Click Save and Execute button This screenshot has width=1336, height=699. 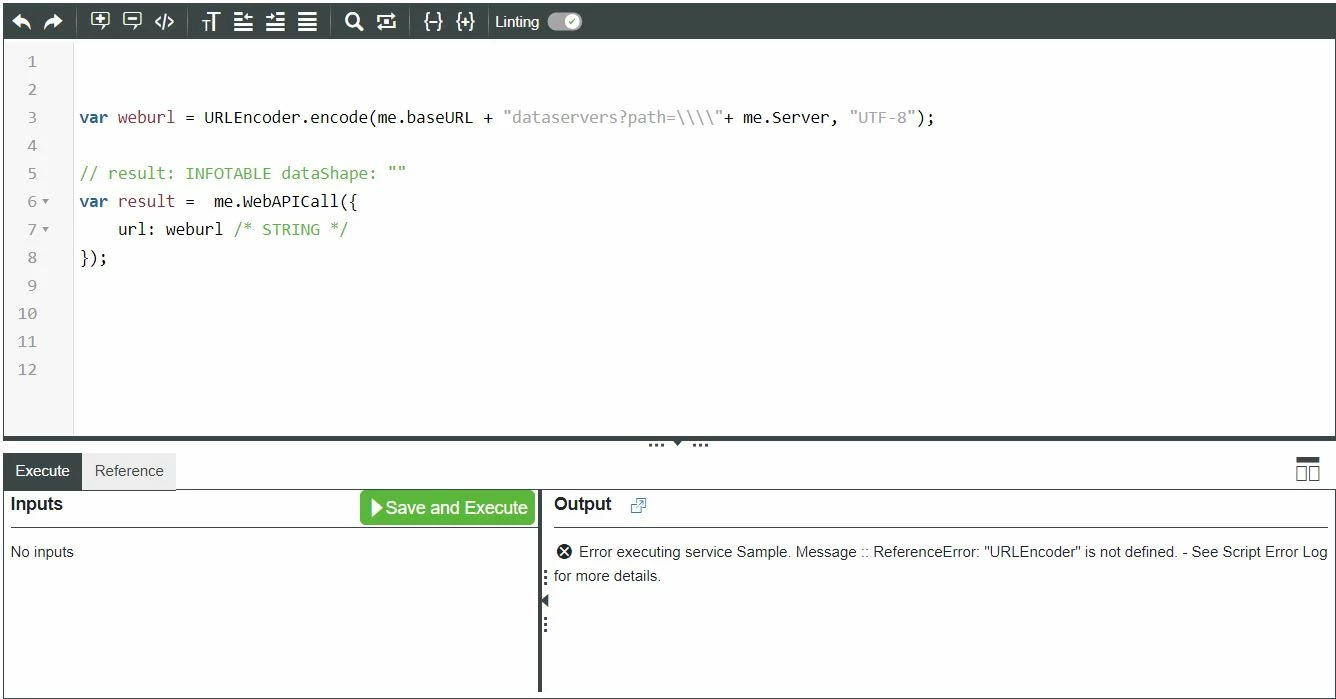pyautogui.click(x=448, y=508)
